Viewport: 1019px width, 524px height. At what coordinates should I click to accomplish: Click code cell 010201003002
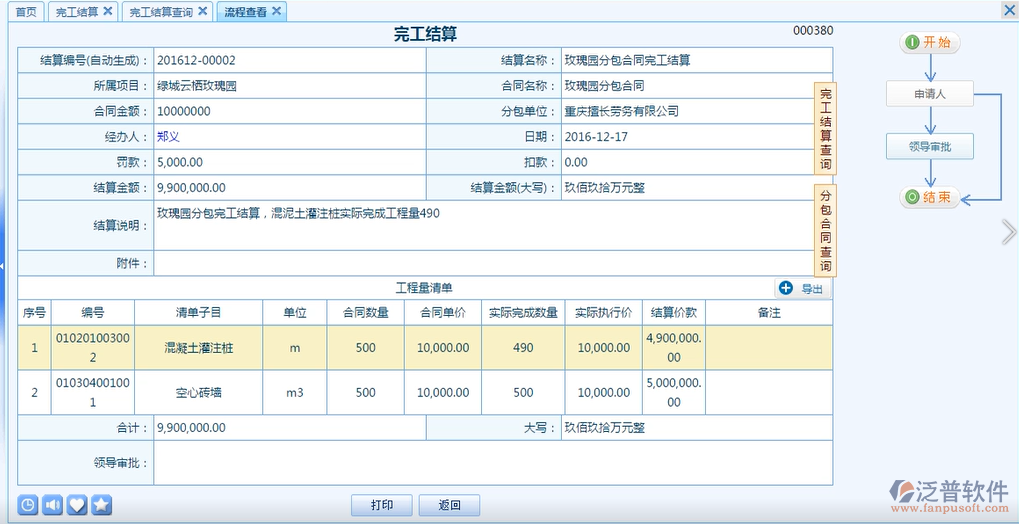tap(92, 348)
